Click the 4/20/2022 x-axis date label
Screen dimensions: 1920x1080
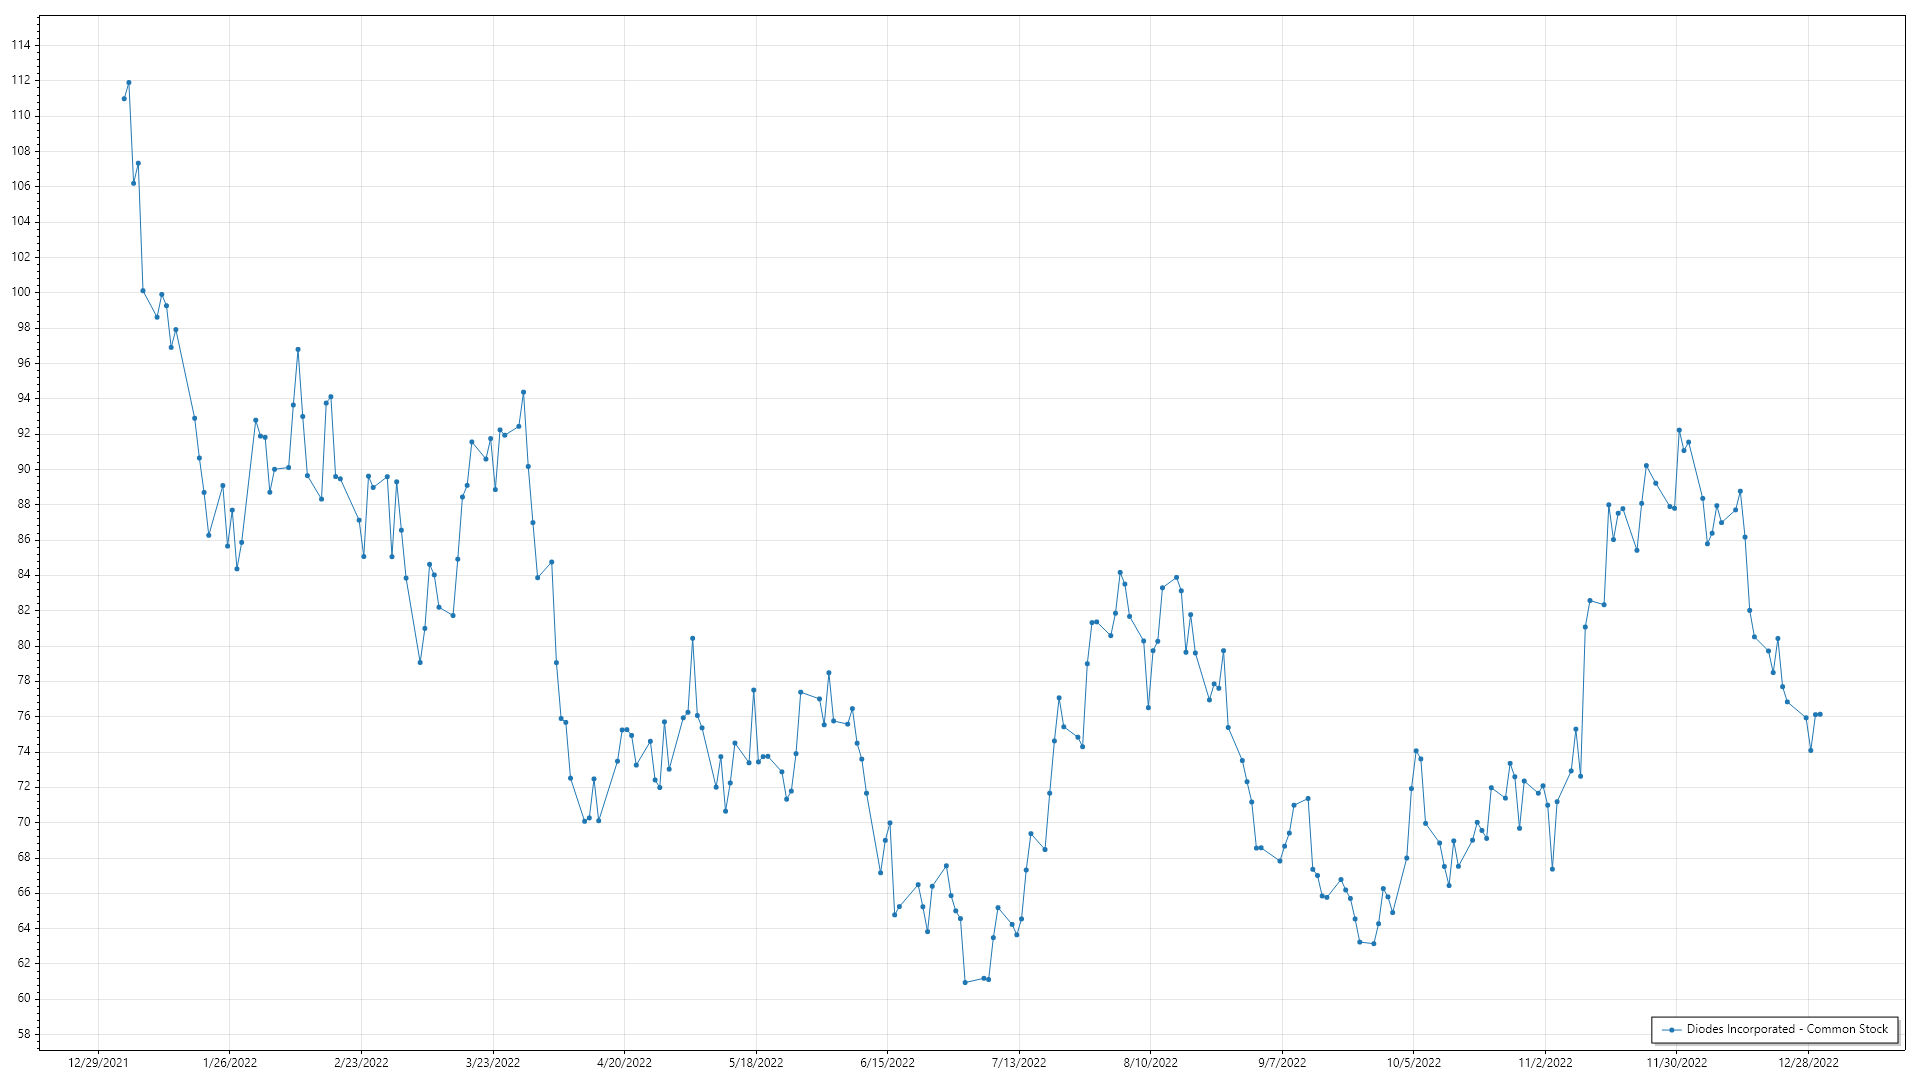pyautogui.click(x=624, y=1062)
